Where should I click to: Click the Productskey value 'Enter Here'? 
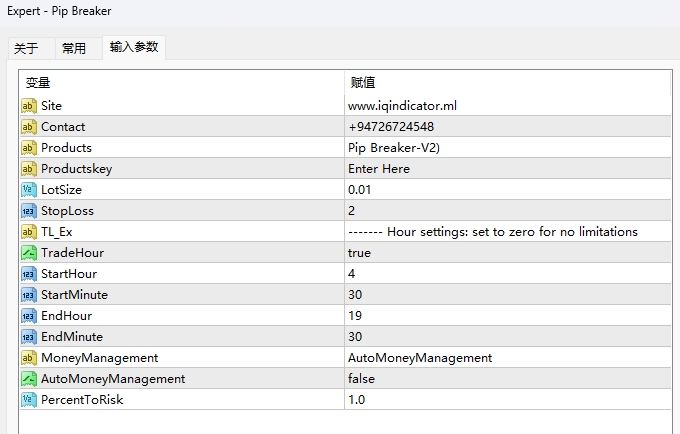click(x=378, y=169)
